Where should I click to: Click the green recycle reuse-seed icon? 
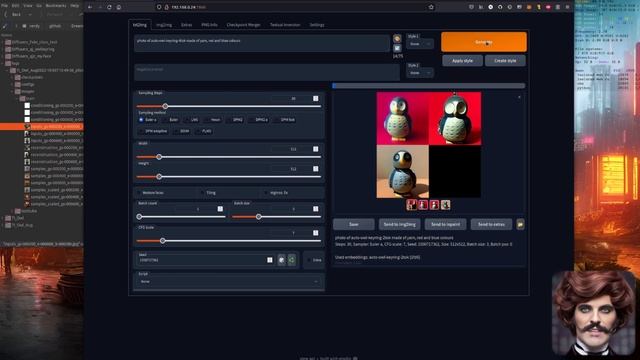(291, 260)
